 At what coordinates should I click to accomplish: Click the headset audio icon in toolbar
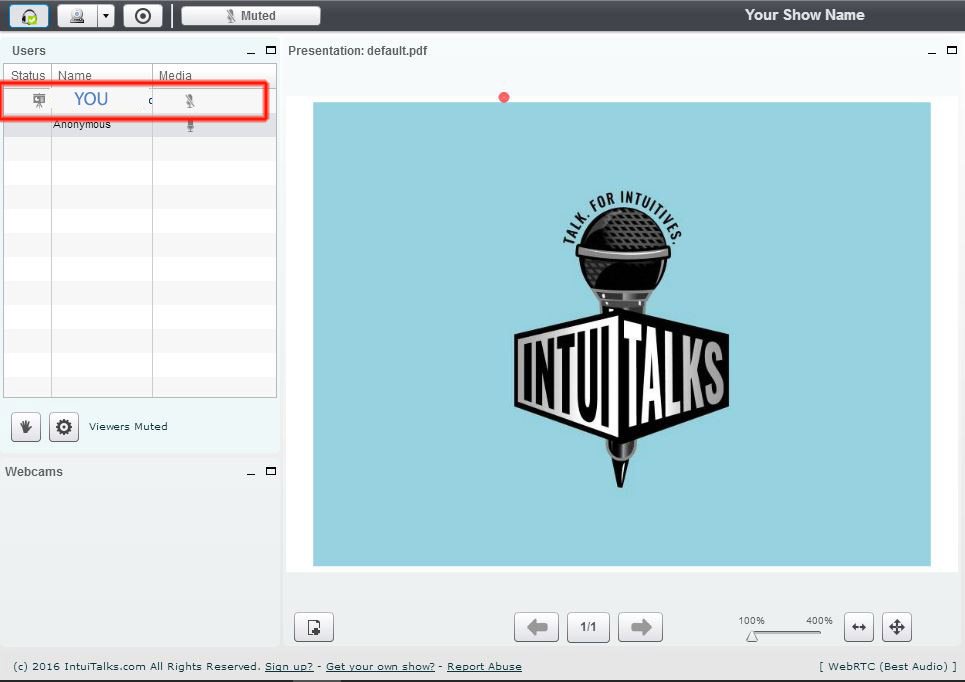click(x=29, y=16)
